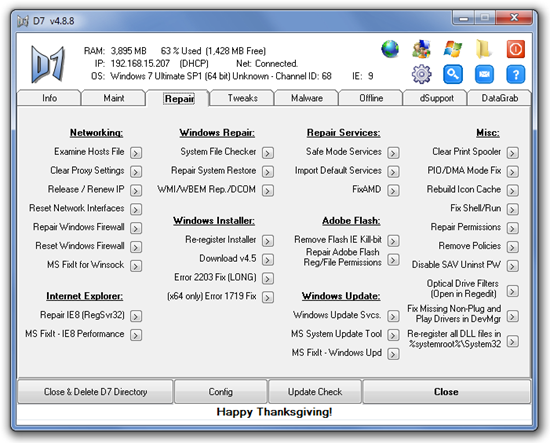Screen dimensions: 550x443
Task: Run Disable SAV Uninst PW arrow
Action: [x=512, y=266]
